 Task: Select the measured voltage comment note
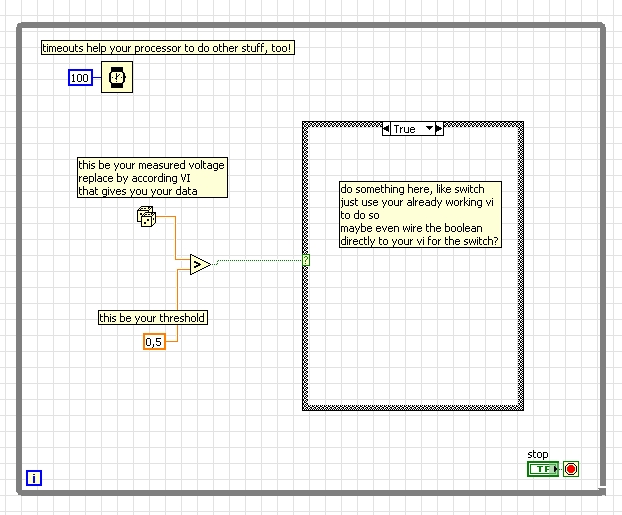pyautogui.click(x=152, y=177)
